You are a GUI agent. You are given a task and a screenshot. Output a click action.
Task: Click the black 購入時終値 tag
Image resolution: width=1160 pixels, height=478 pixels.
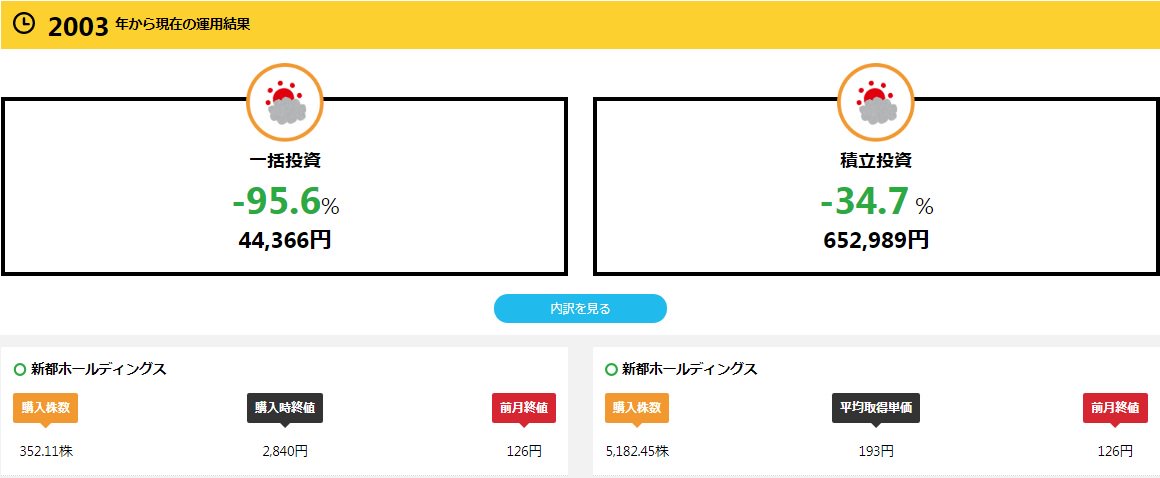click(x=285, y=409)
